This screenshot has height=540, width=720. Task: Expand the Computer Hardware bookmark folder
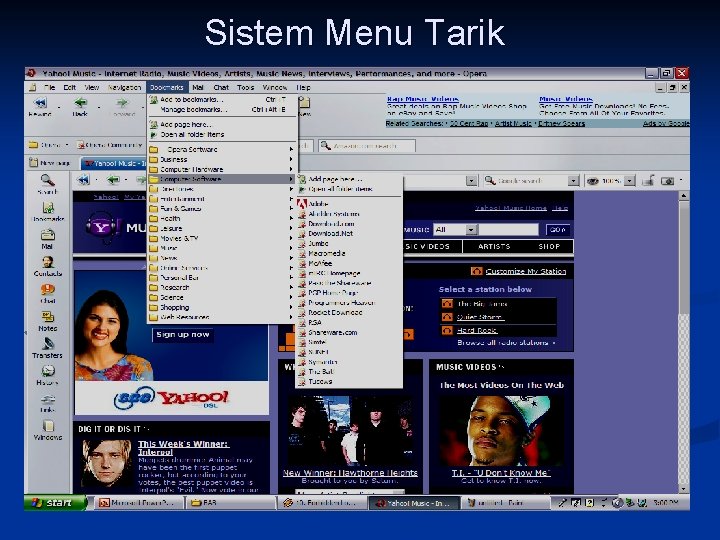pyautogui.click(x=221, y=169)
